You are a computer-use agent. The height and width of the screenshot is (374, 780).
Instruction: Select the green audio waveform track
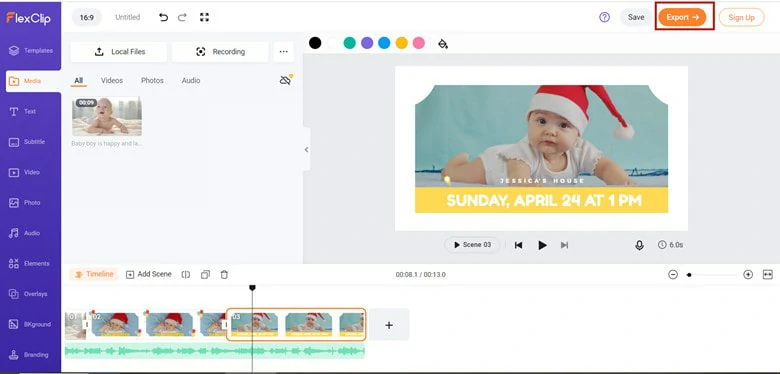tap(215, 351)
